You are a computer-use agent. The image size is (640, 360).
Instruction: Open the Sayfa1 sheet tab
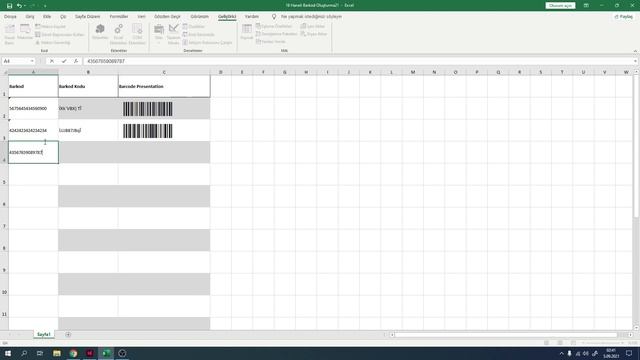(x=44, y=334)
